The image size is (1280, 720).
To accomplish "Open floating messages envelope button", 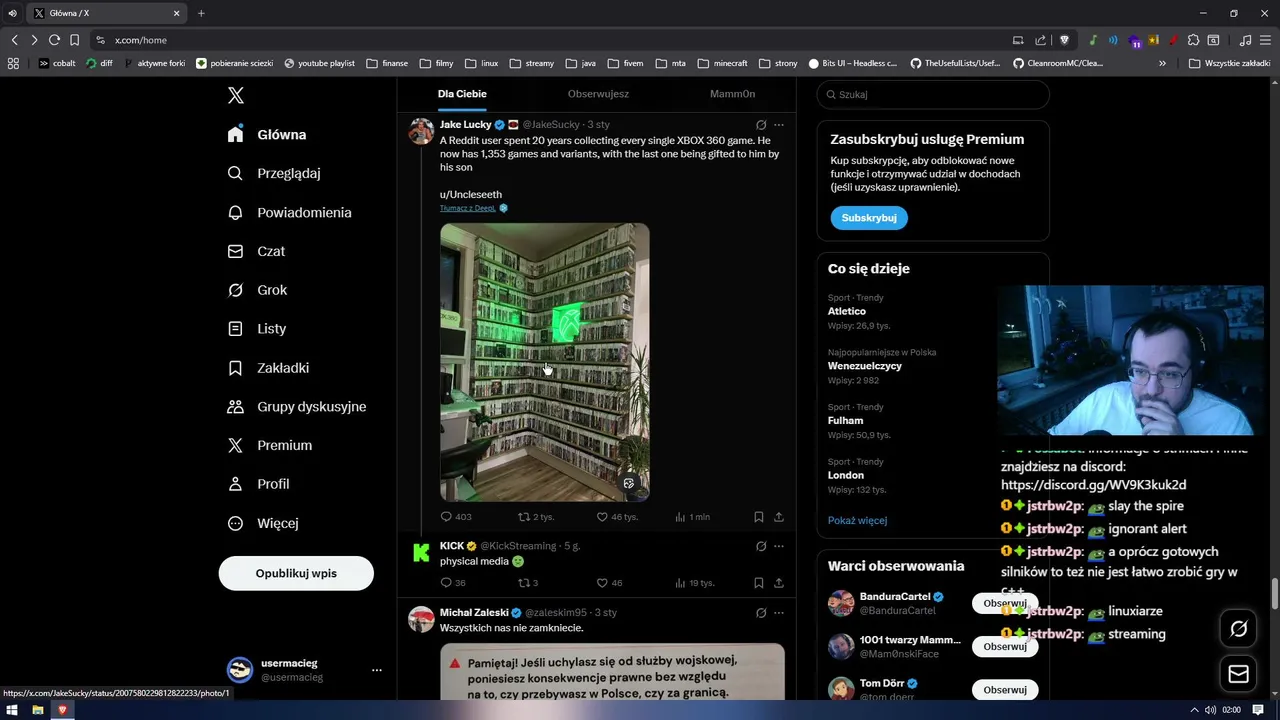I will pyautogui.click(x=1238, y=674).
